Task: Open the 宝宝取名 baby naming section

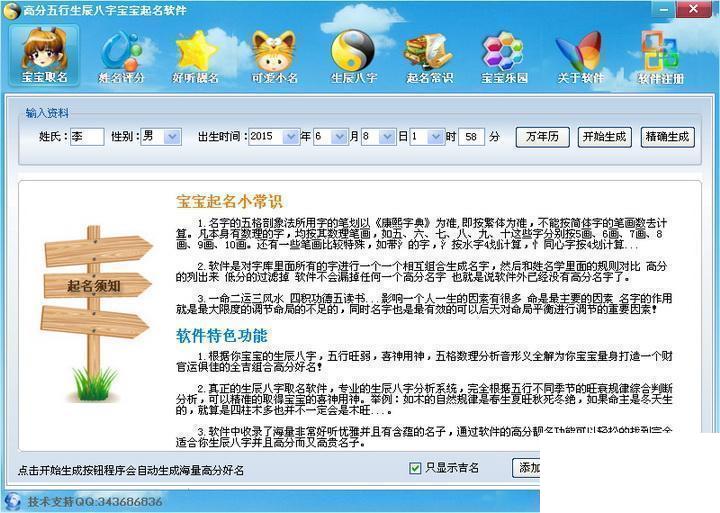Action: pos(45,56)
